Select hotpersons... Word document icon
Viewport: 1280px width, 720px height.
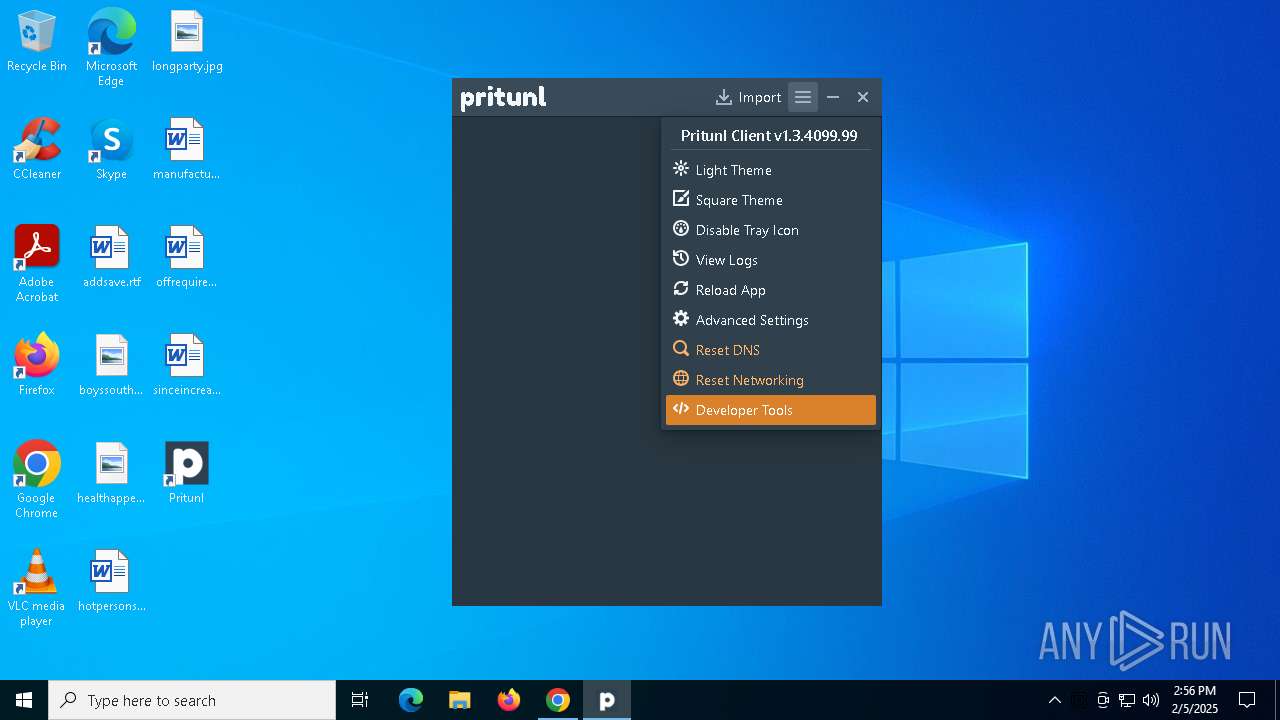(x=111, y=582)
